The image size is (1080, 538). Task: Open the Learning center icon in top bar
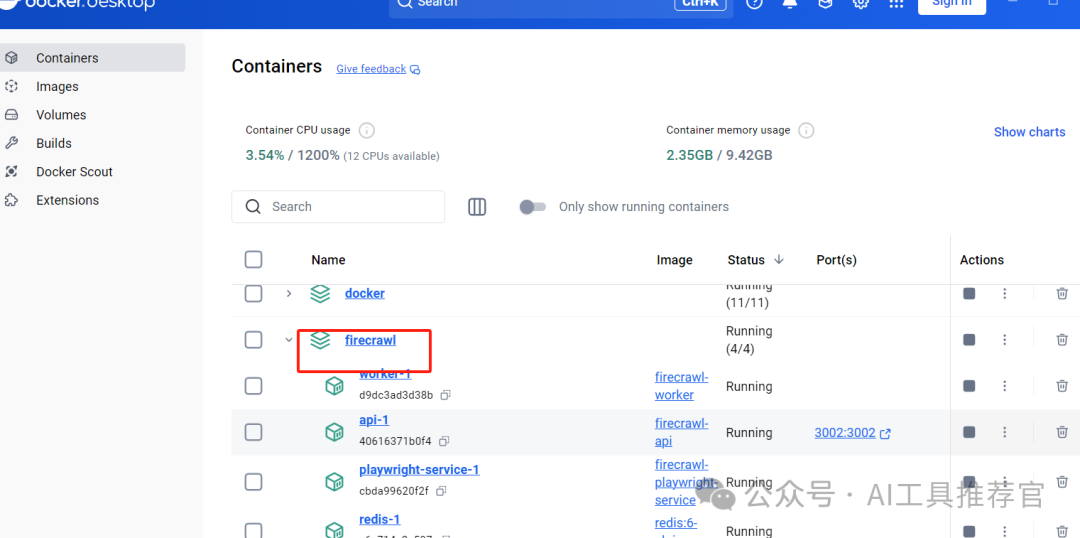(825, 3)
